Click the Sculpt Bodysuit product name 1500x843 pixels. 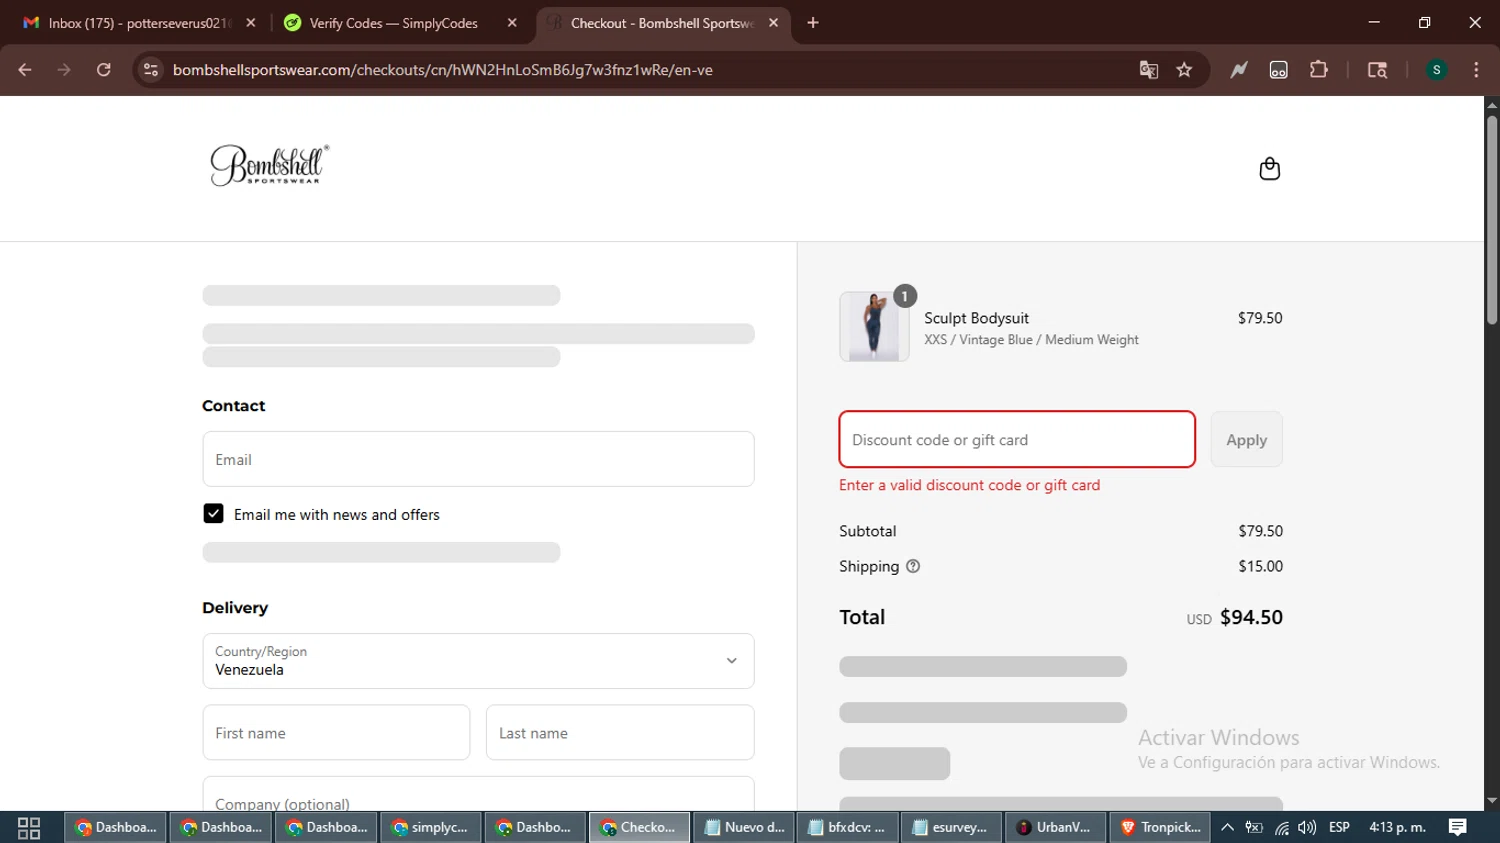[976, 318]
